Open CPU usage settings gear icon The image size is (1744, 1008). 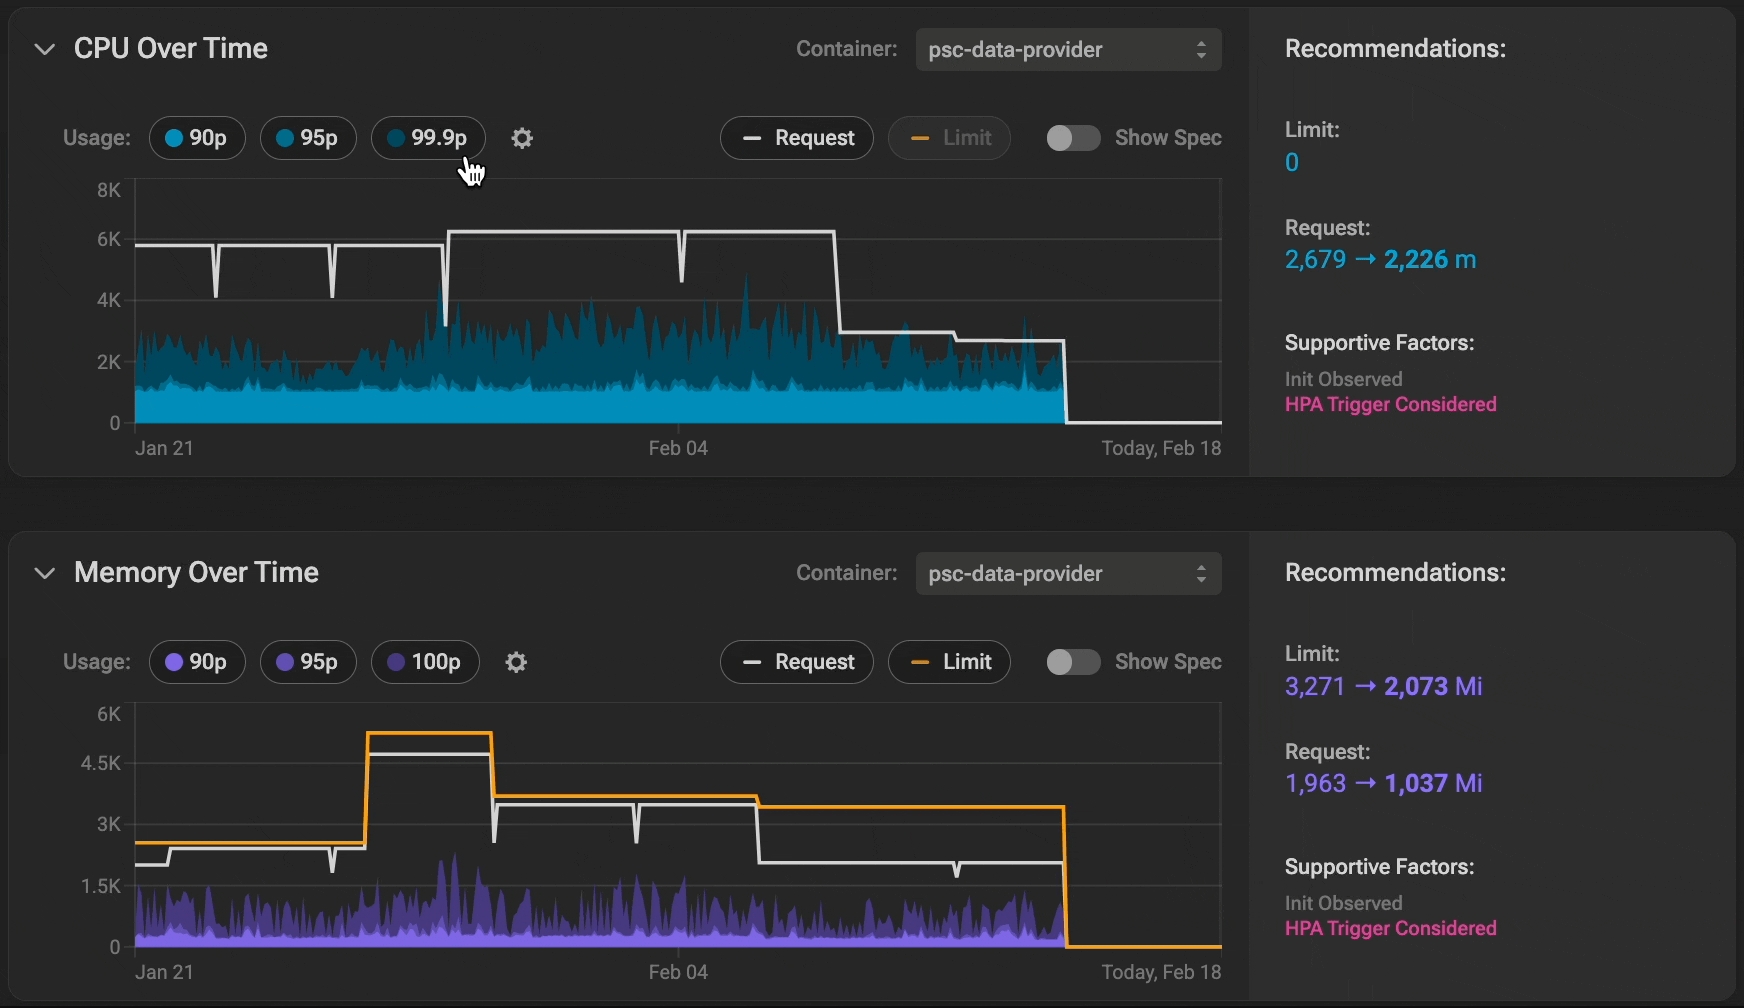point(522,138)
